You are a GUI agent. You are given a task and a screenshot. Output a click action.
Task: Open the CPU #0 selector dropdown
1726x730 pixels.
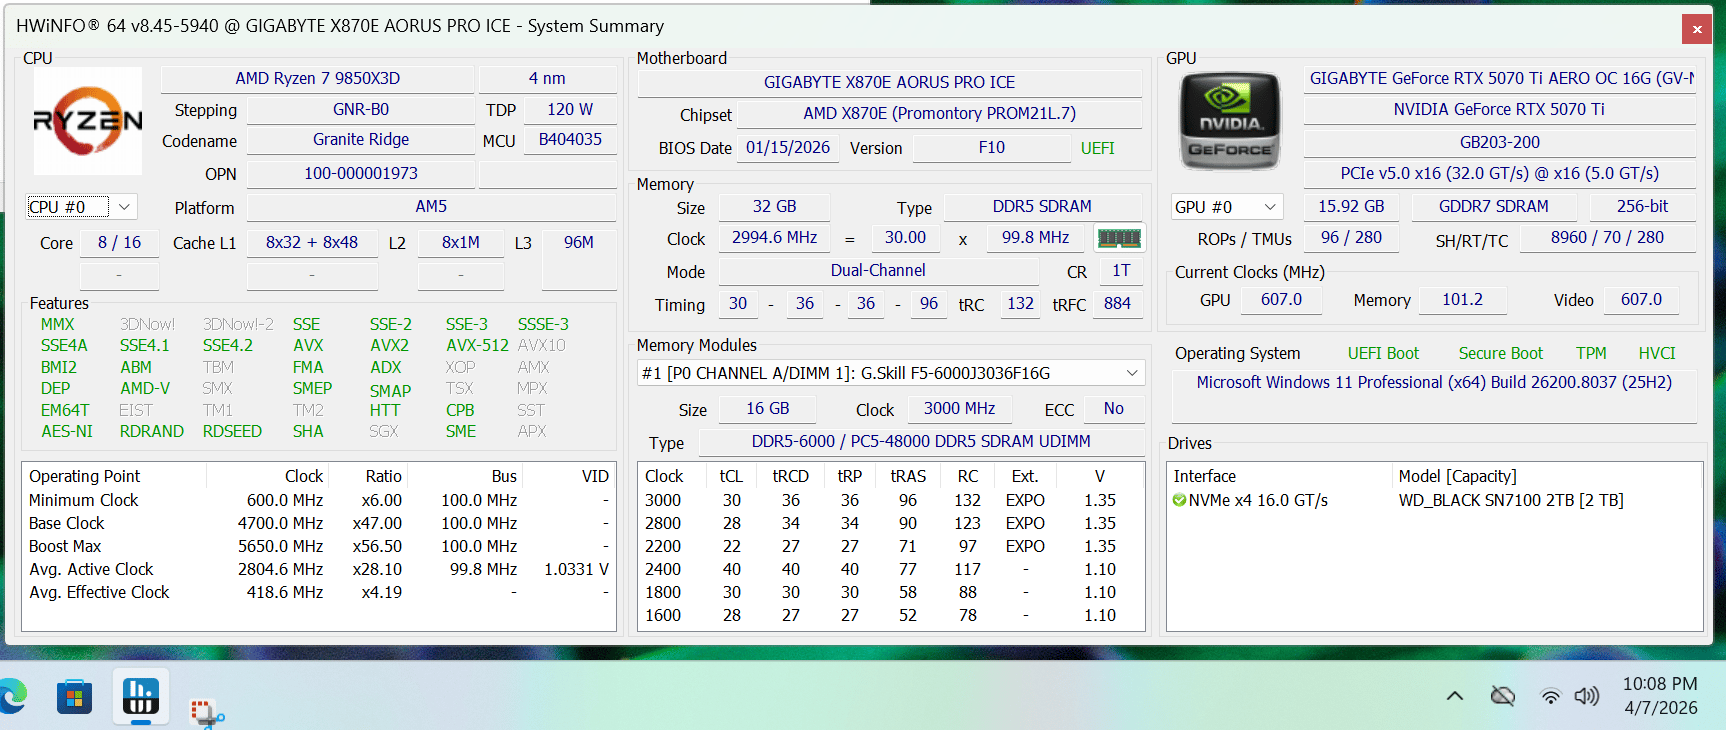click(82, 207)
